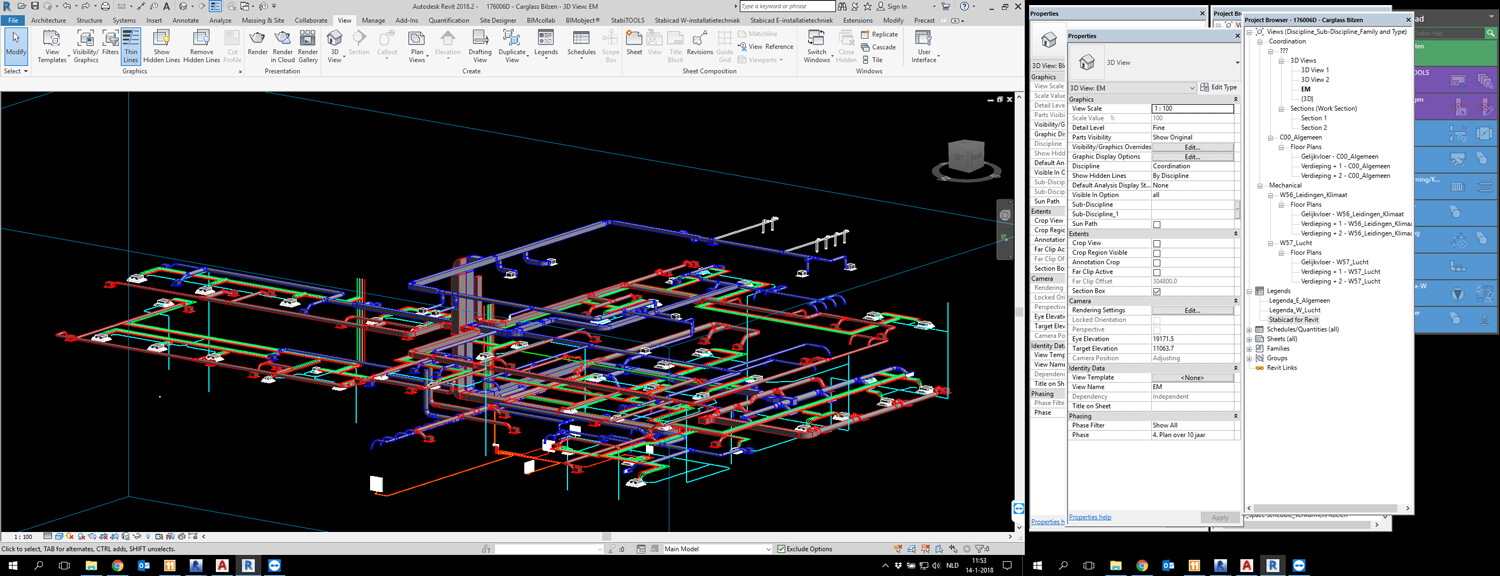Click Replicate in the Windows panel
This screenshot has width=1500, height=576.
coord(879,34)
